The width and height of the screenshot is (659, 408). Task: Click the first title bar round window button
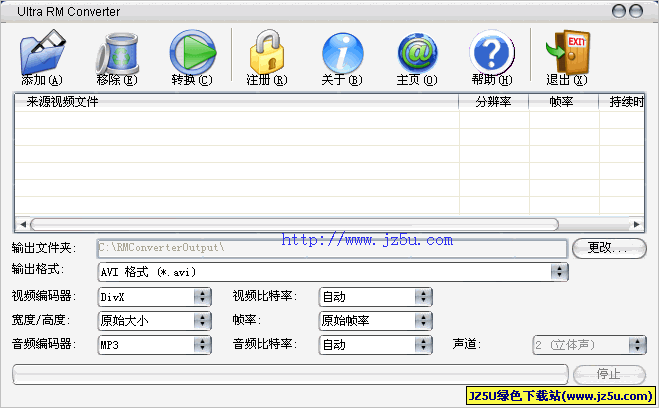[619, 11]
